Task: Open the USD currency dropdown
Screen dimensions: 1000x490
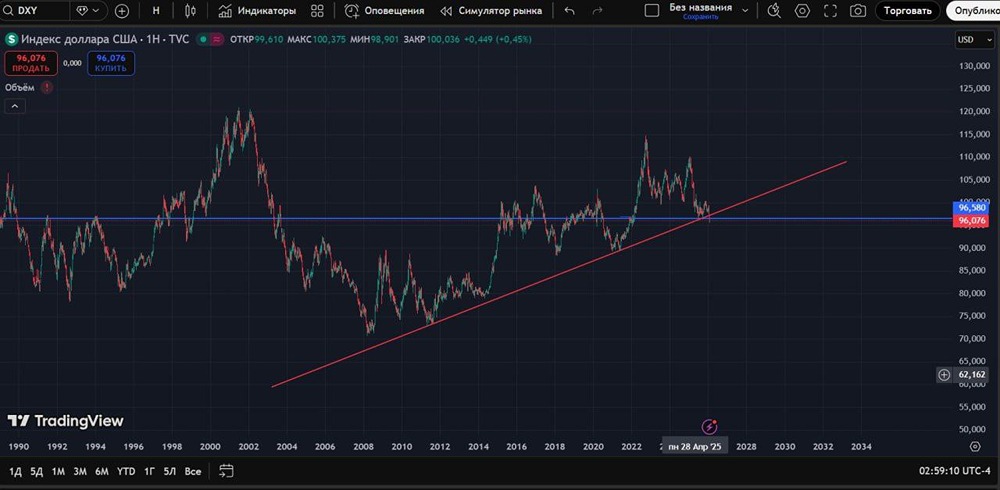Action: coord(973,40)
